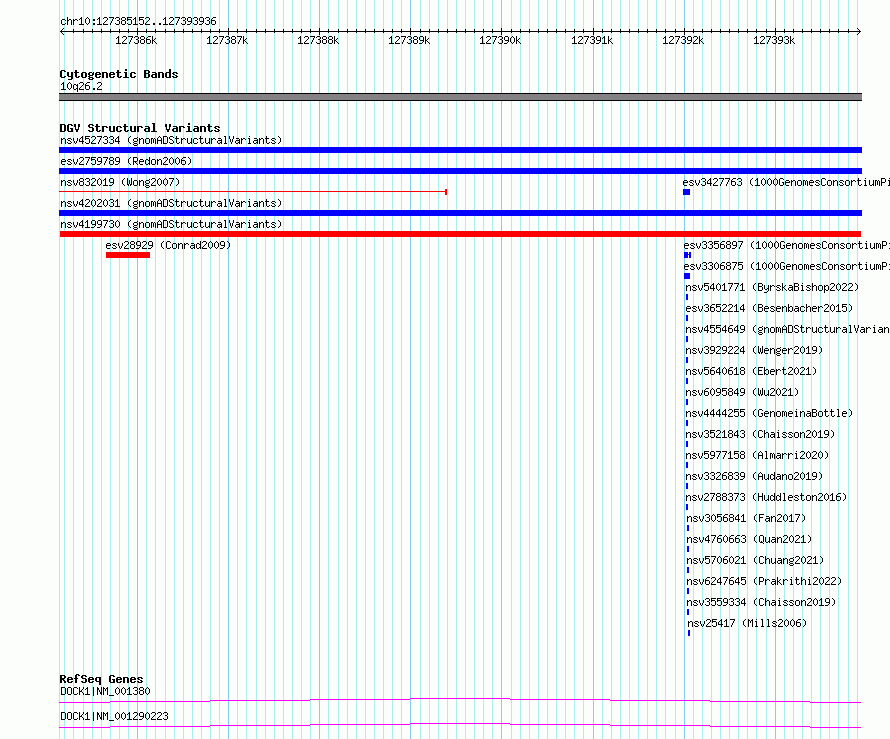Click the 127392k ruler mark

(683, 40)
